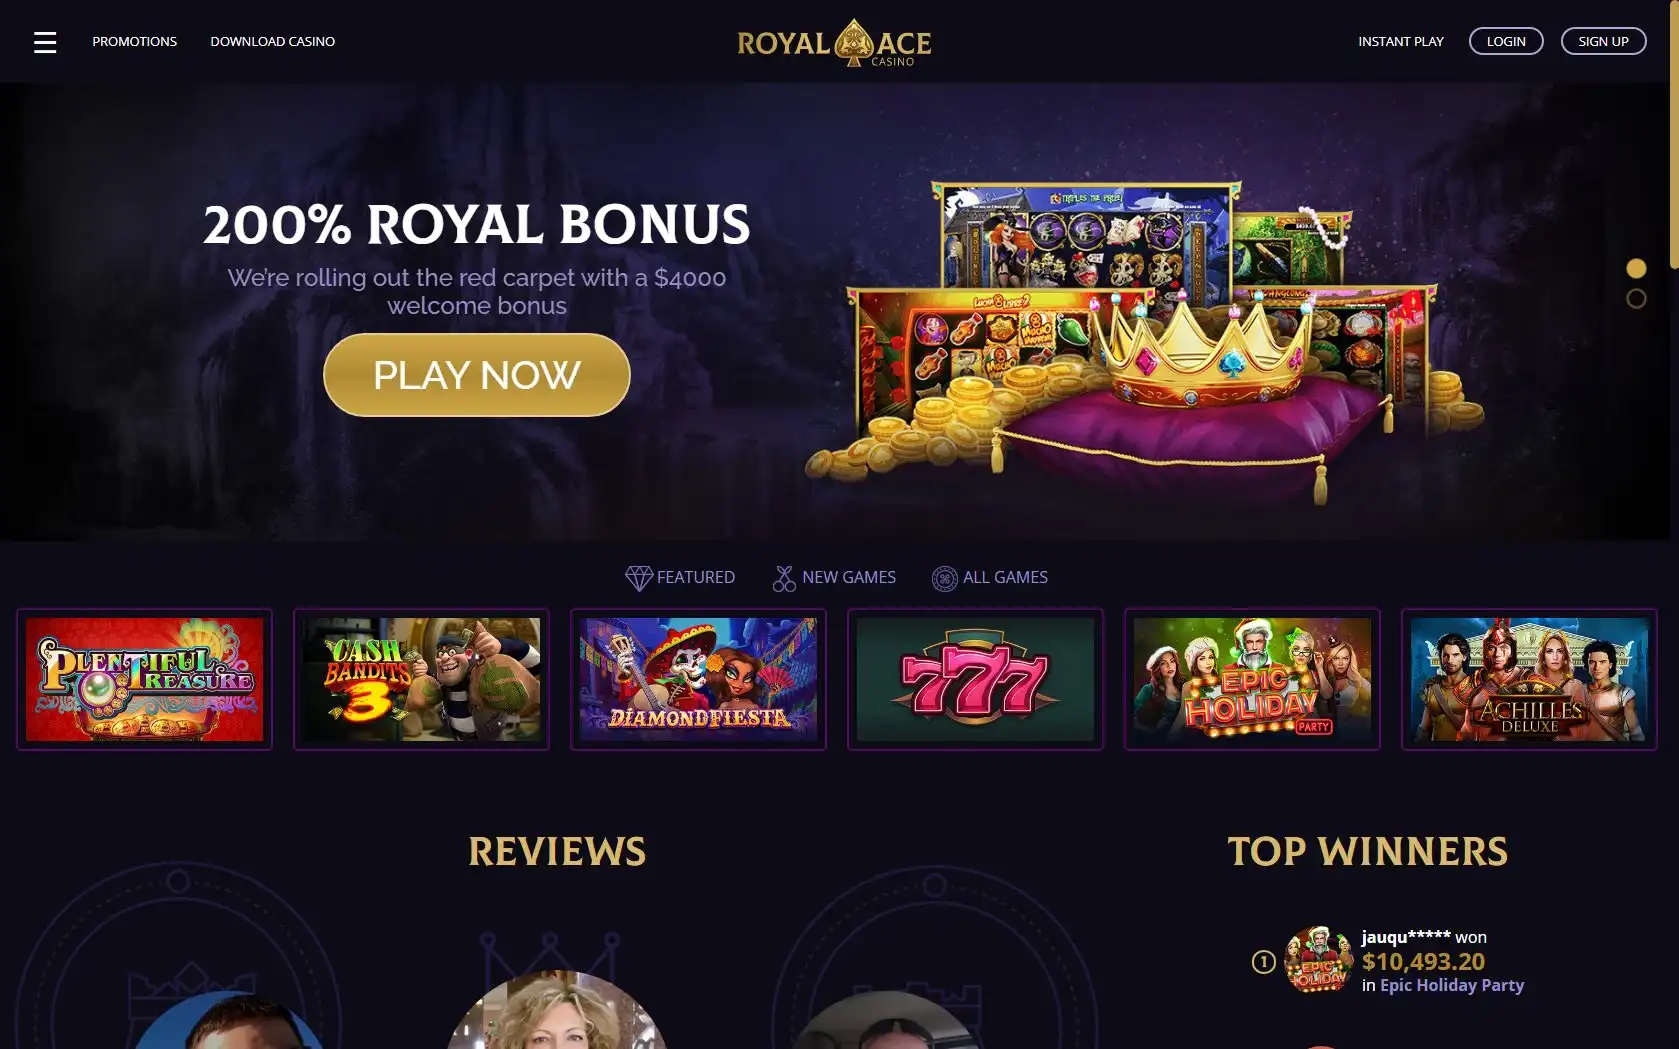This screenshot has width=1679, height=1049.
Task: Click the Sign Up button
Action: (1603, 41)
